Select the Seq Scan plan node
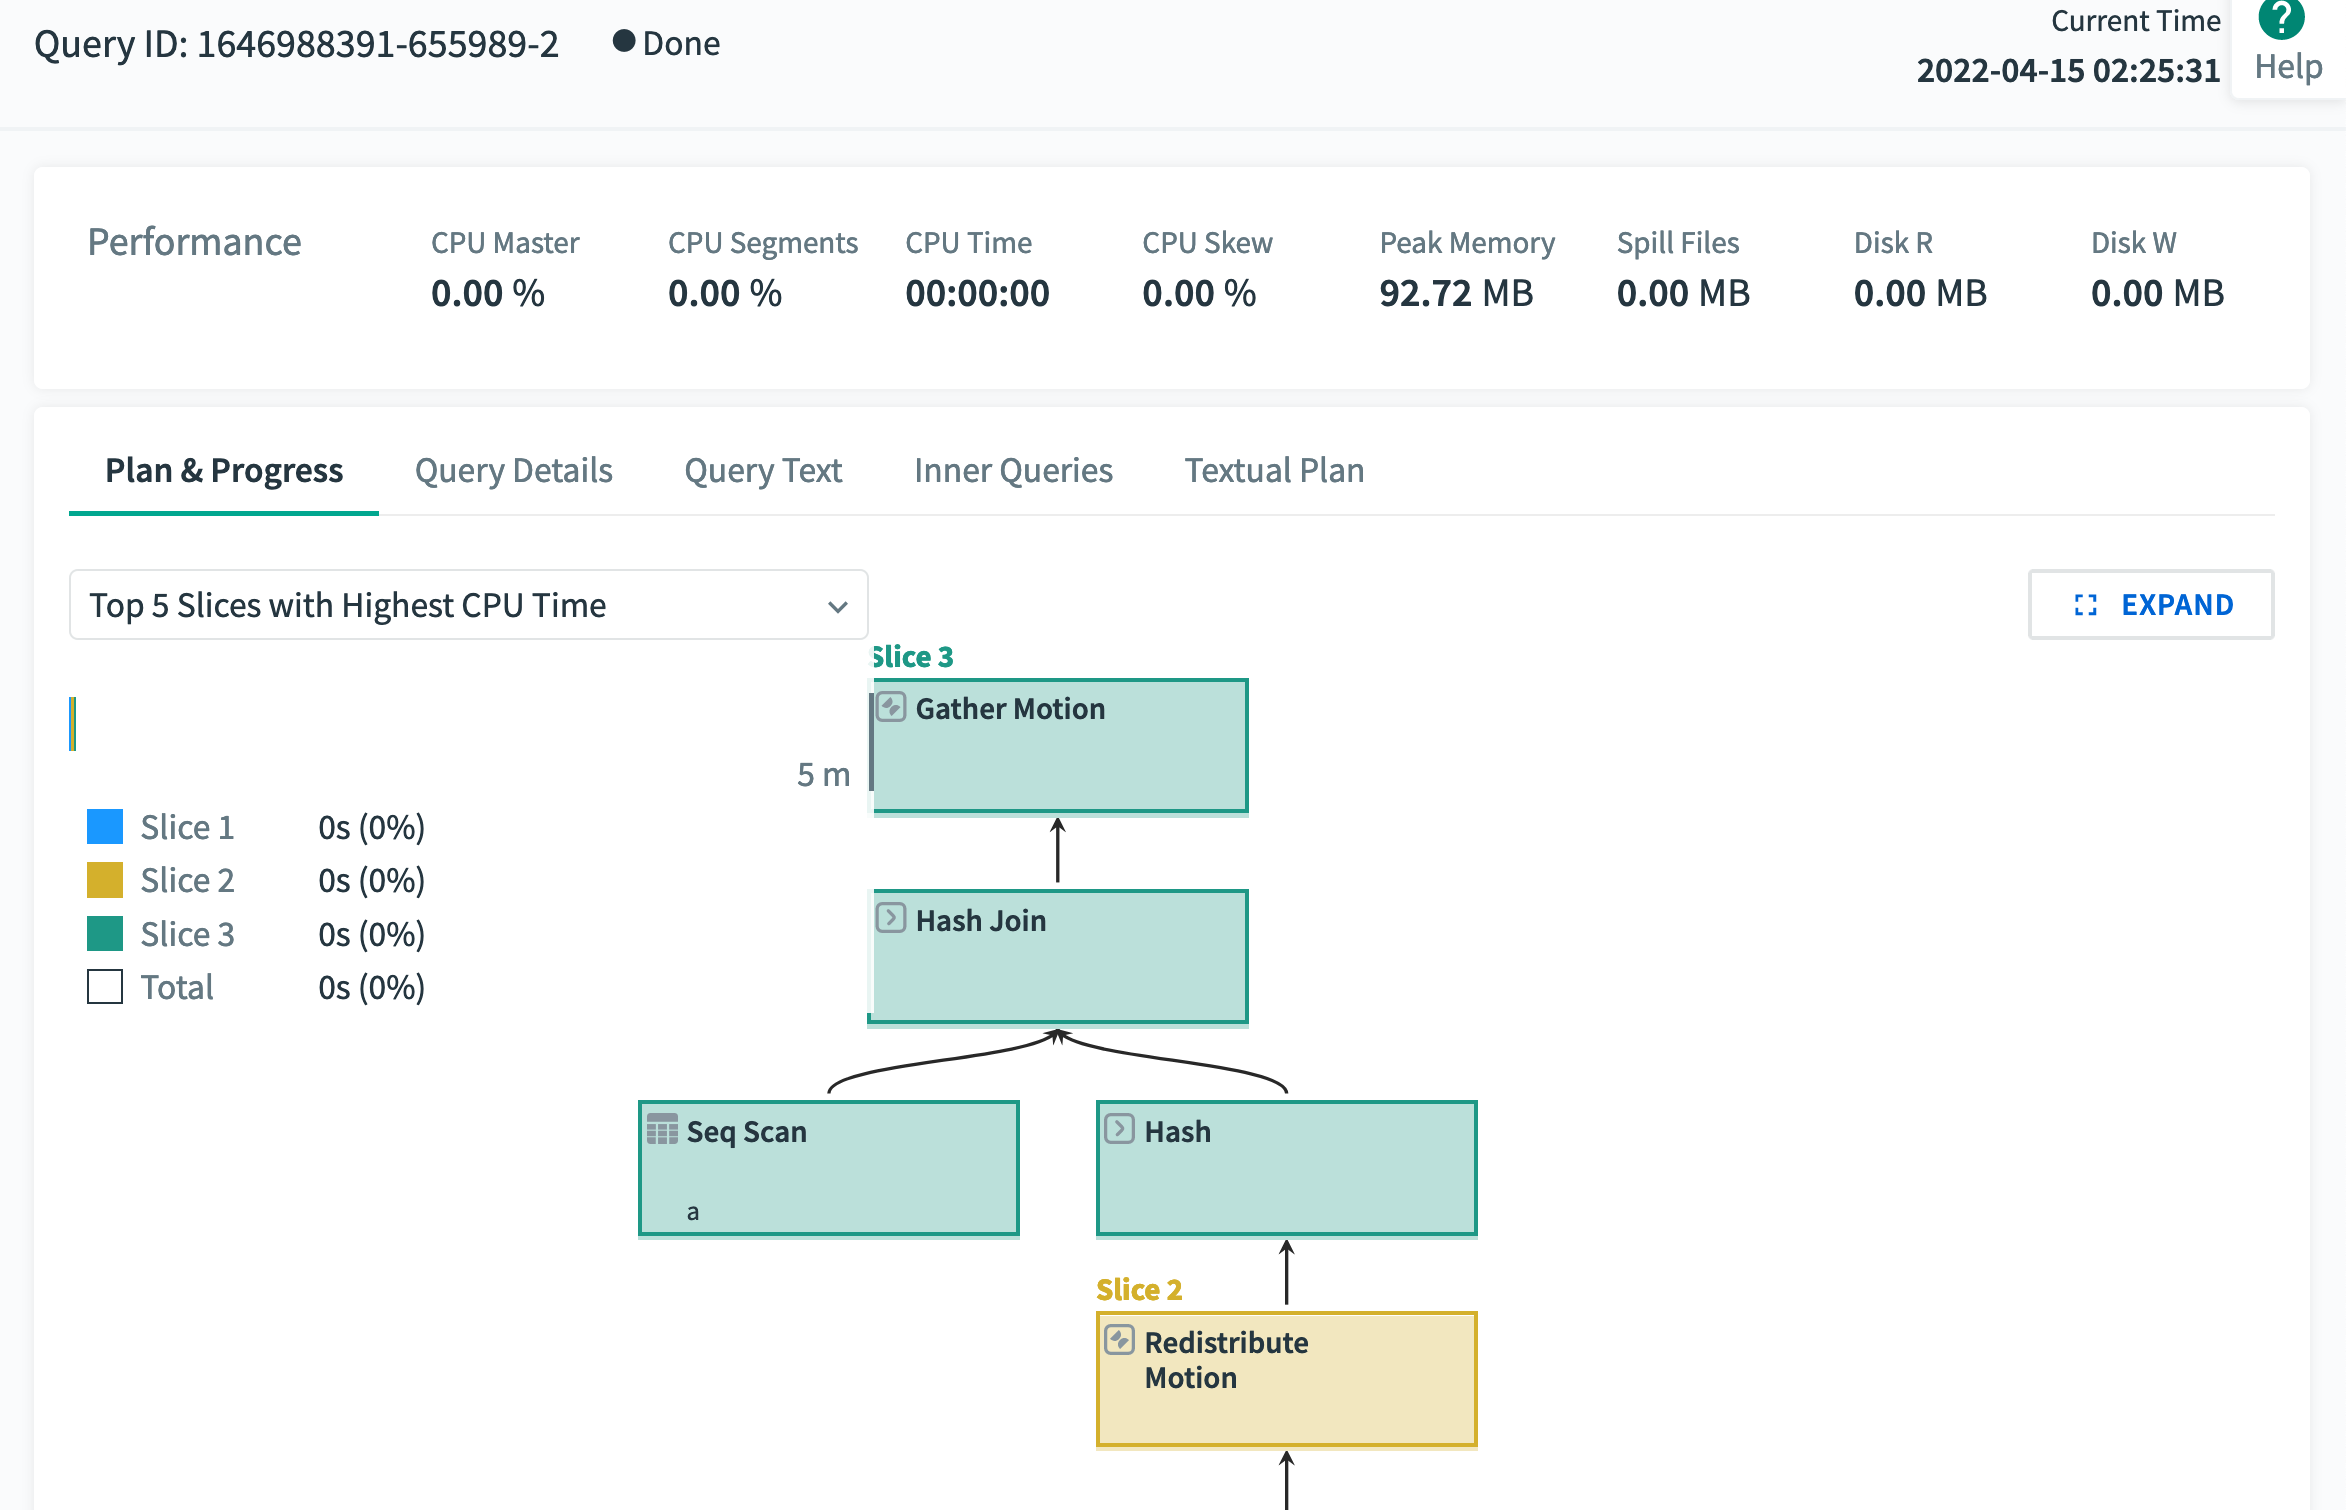This screenshot has height=1510, width=2346. tap(829, 1168)
